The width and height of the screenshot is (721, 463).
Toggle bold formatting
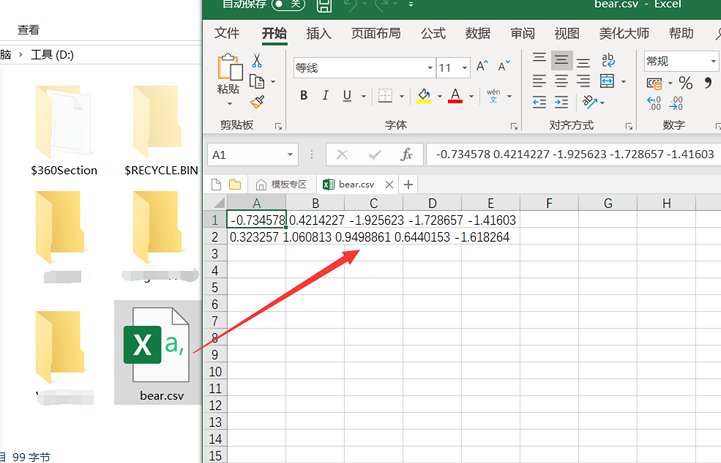[x=303, y=96]
